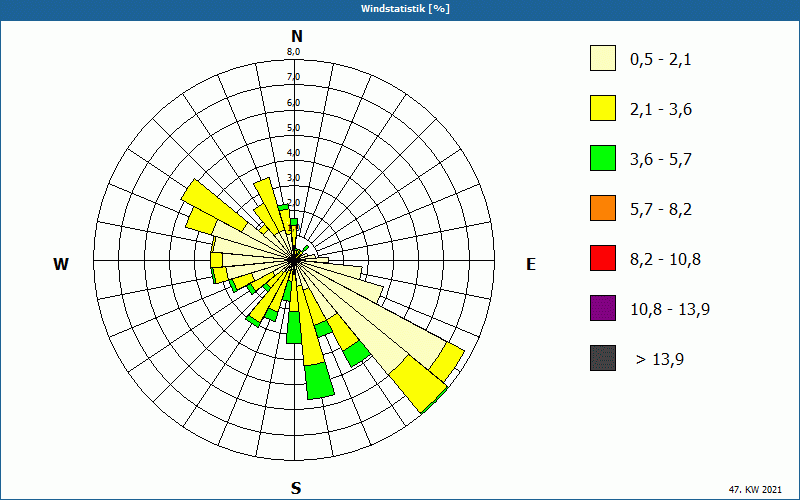
Task: Click the 7,0 radial axis label
Action: click(x=293, y=77)
